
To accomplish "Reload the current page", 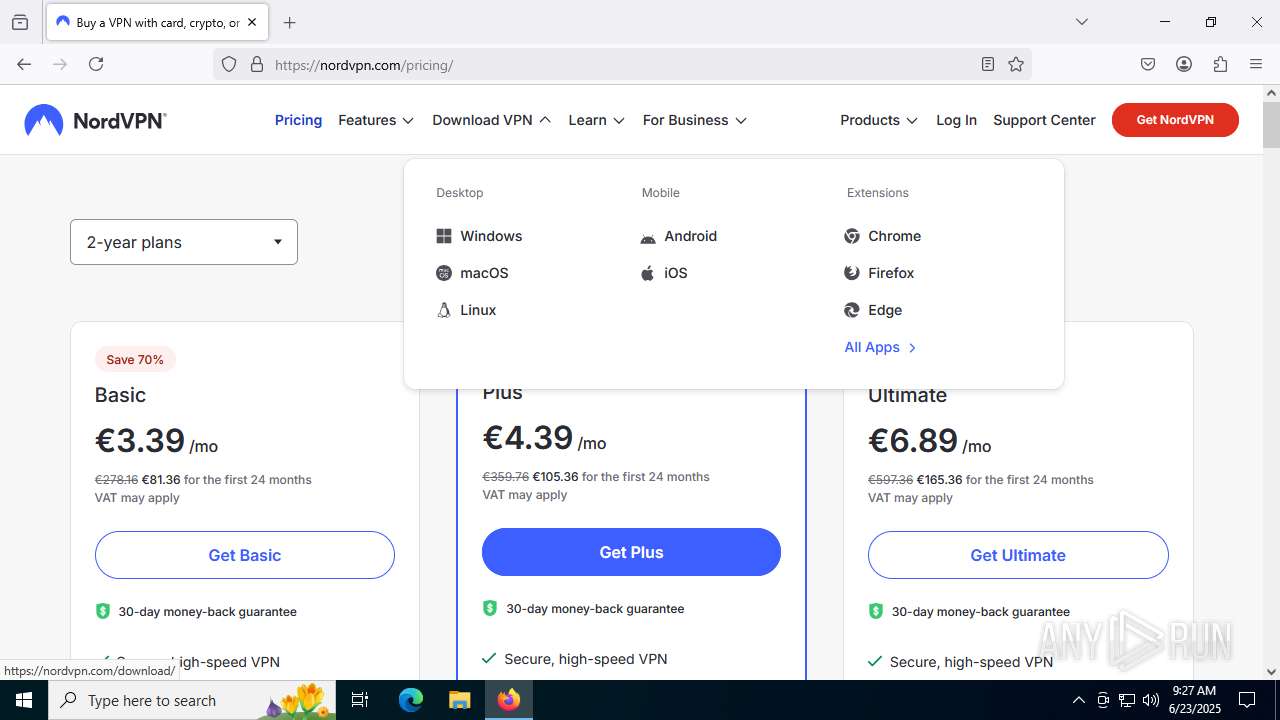I will coord(96,64).
